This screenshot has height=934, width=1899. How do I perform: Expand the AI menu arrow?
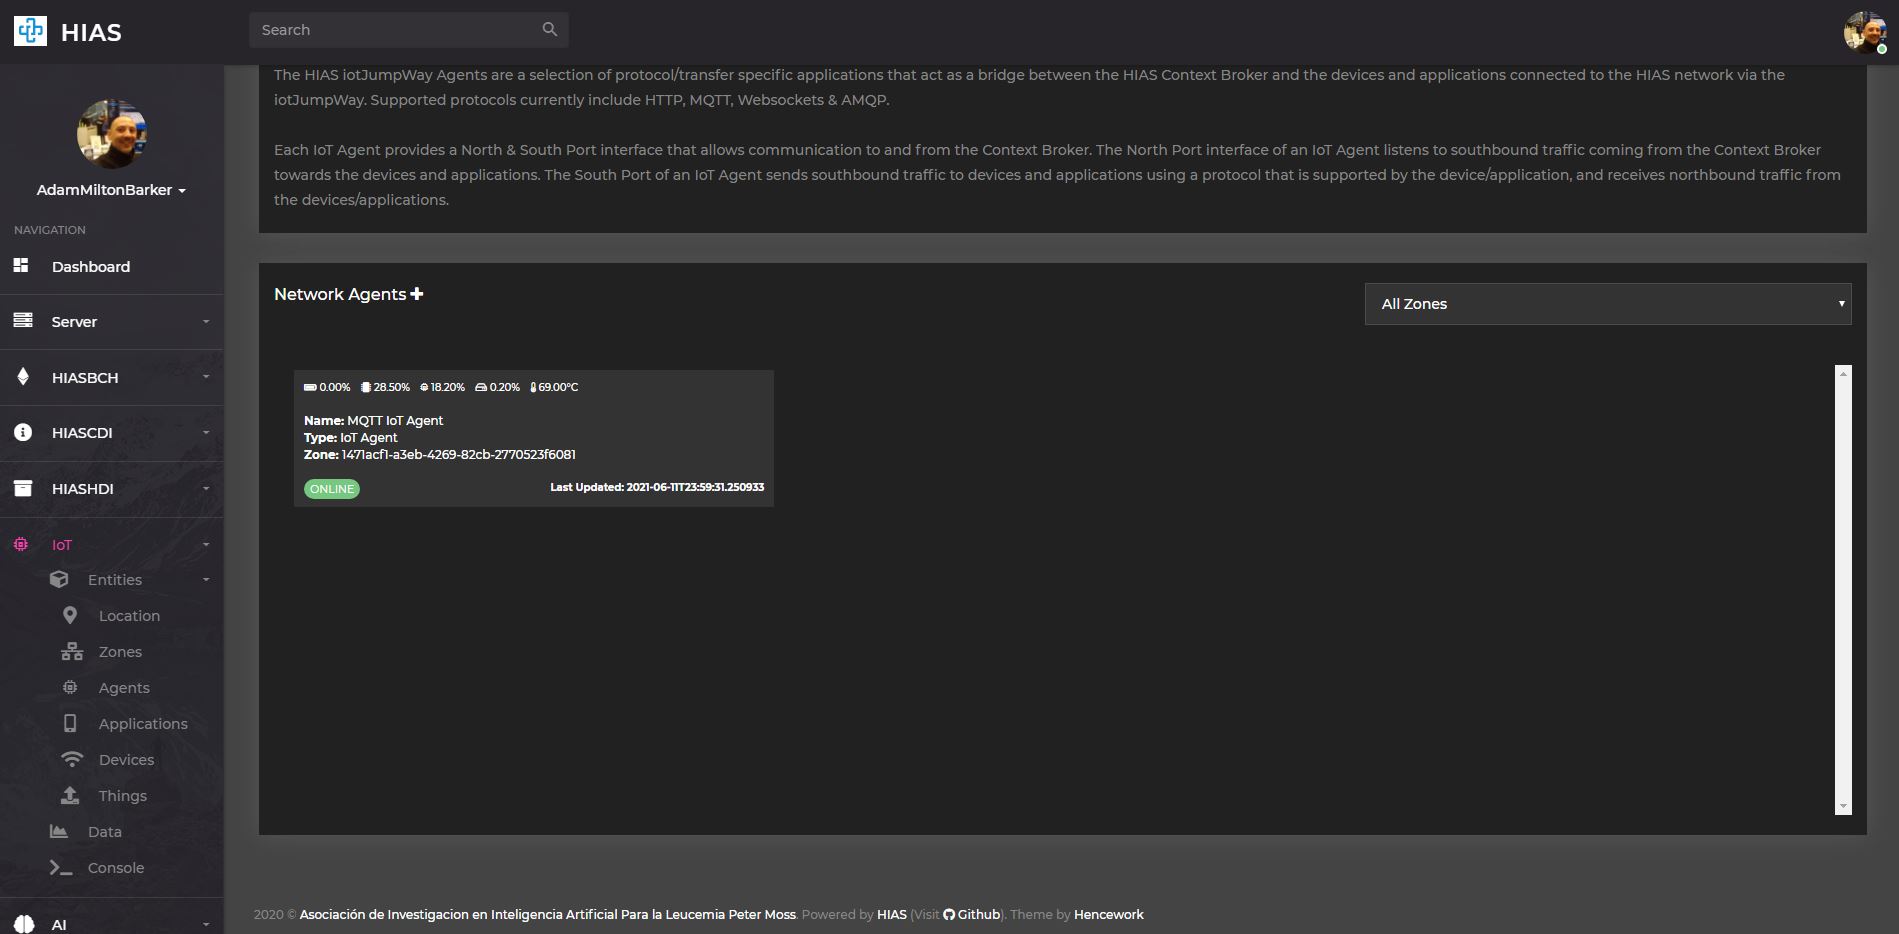pyautogui.click(x=206, y=925)
